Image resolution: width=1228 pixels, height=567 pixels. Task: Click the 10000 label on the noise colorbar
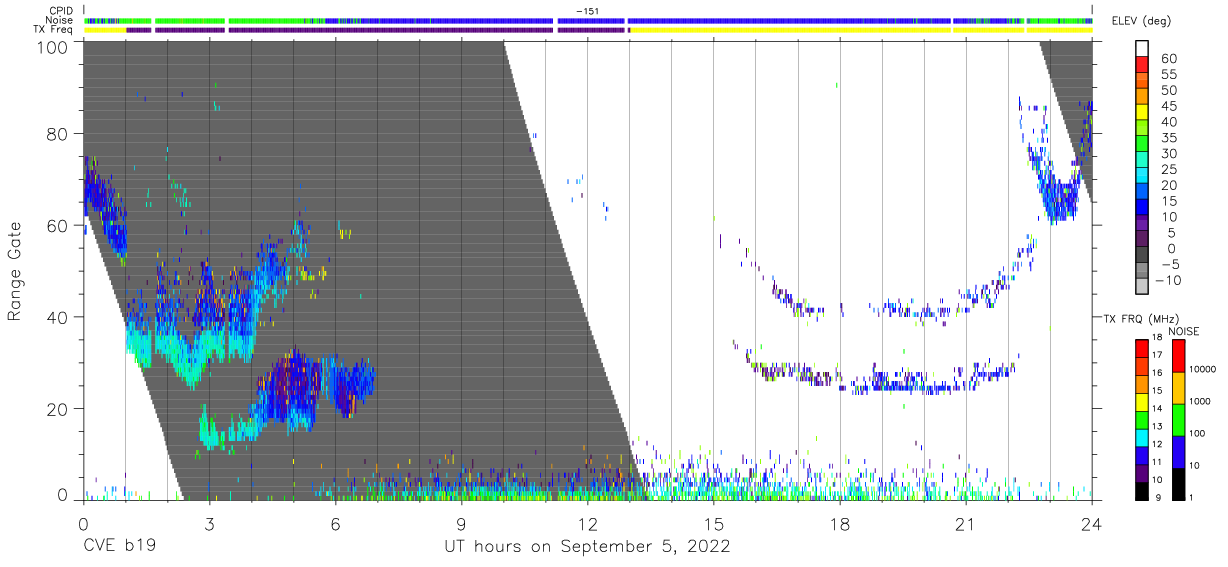(x=1203, y=370)
